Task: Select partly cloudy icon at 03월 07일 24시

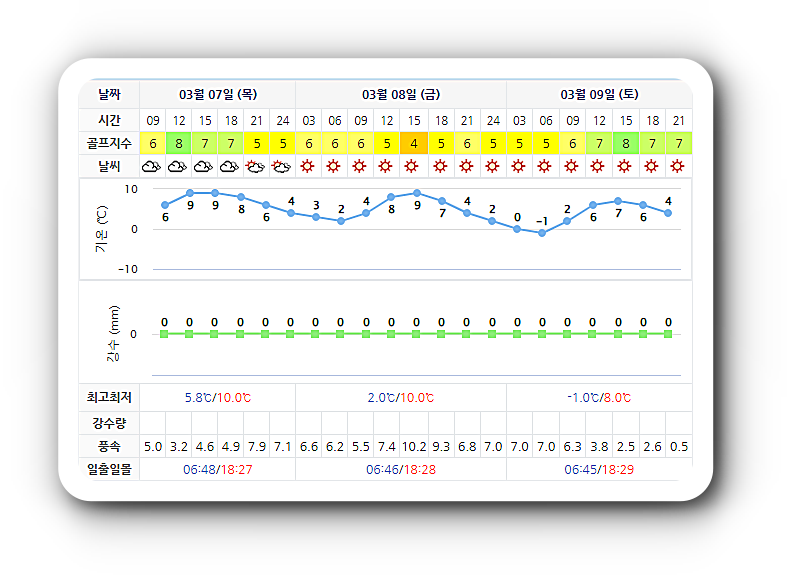Action: 282,167
